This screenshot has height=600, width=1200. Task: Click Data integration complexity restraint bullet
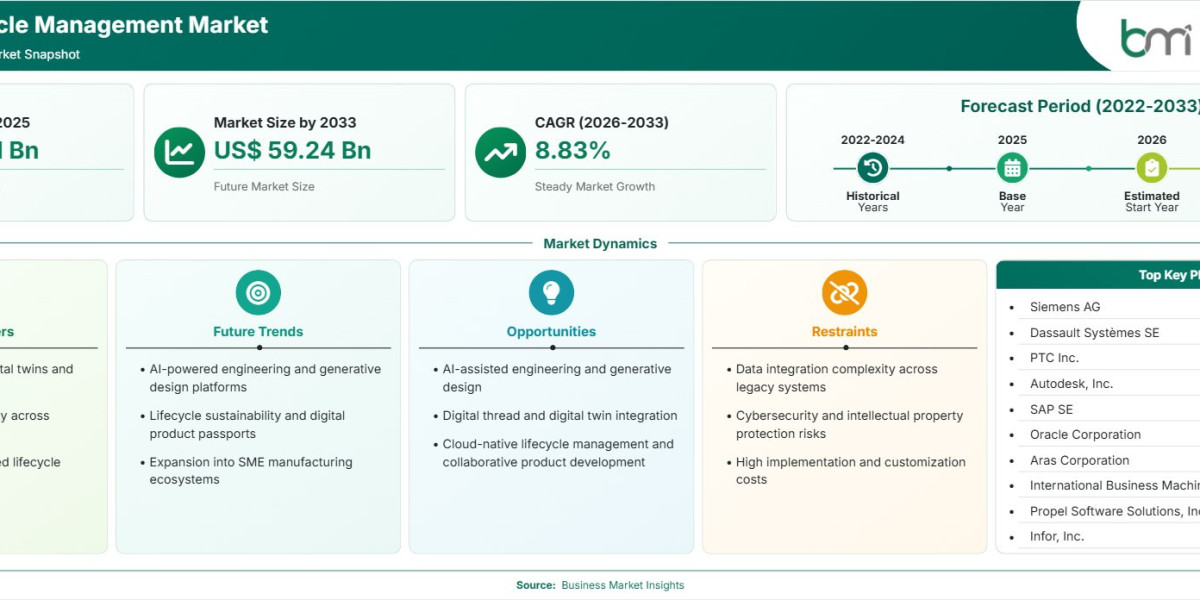point(836,378)
